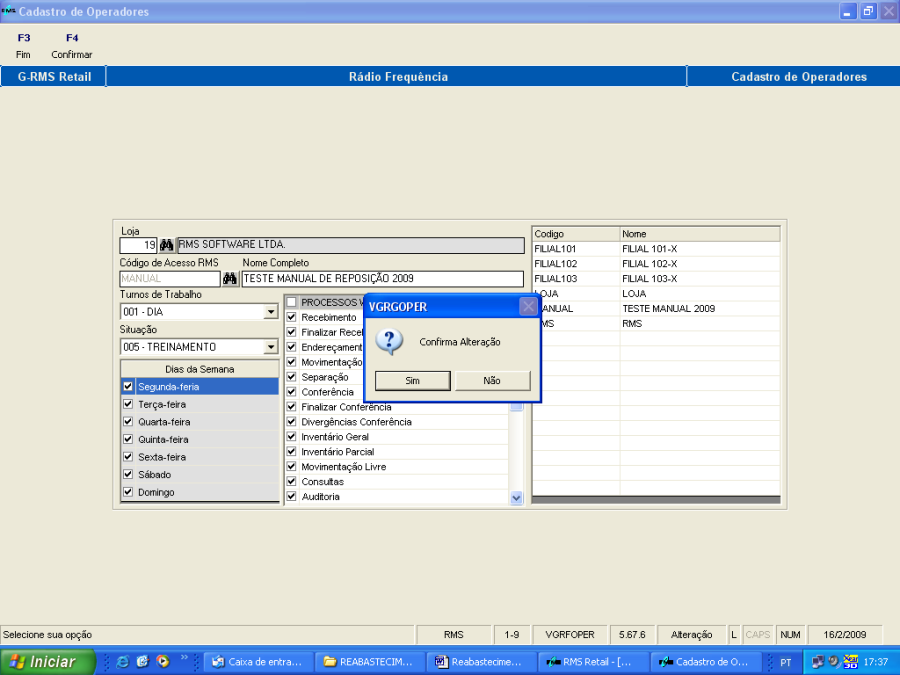Click the Código de Acesso RMS field
This screenshot has width=900, height=675.
click(170, 279)
